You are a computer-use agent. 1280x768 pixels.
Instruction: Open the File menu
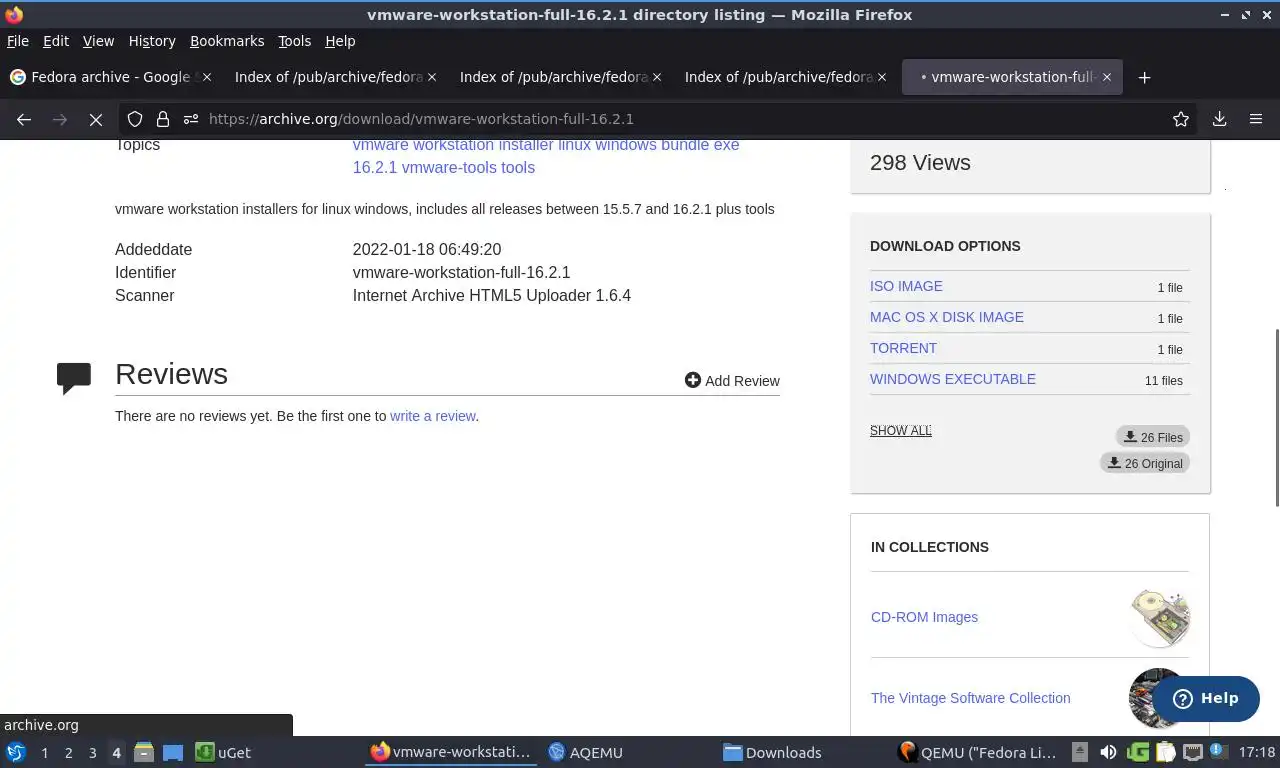[x=18, y=41]
